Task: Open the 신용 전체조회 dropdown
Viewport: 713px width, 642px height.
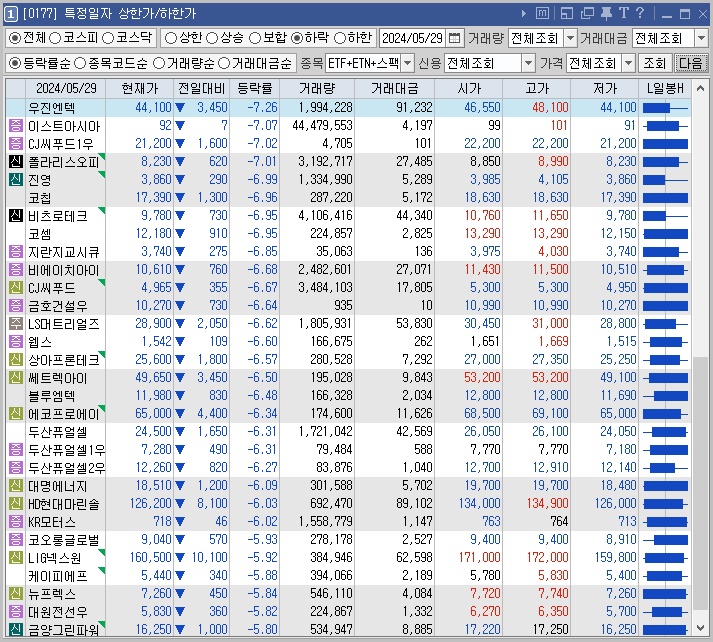Action: [x=528, y=63]
